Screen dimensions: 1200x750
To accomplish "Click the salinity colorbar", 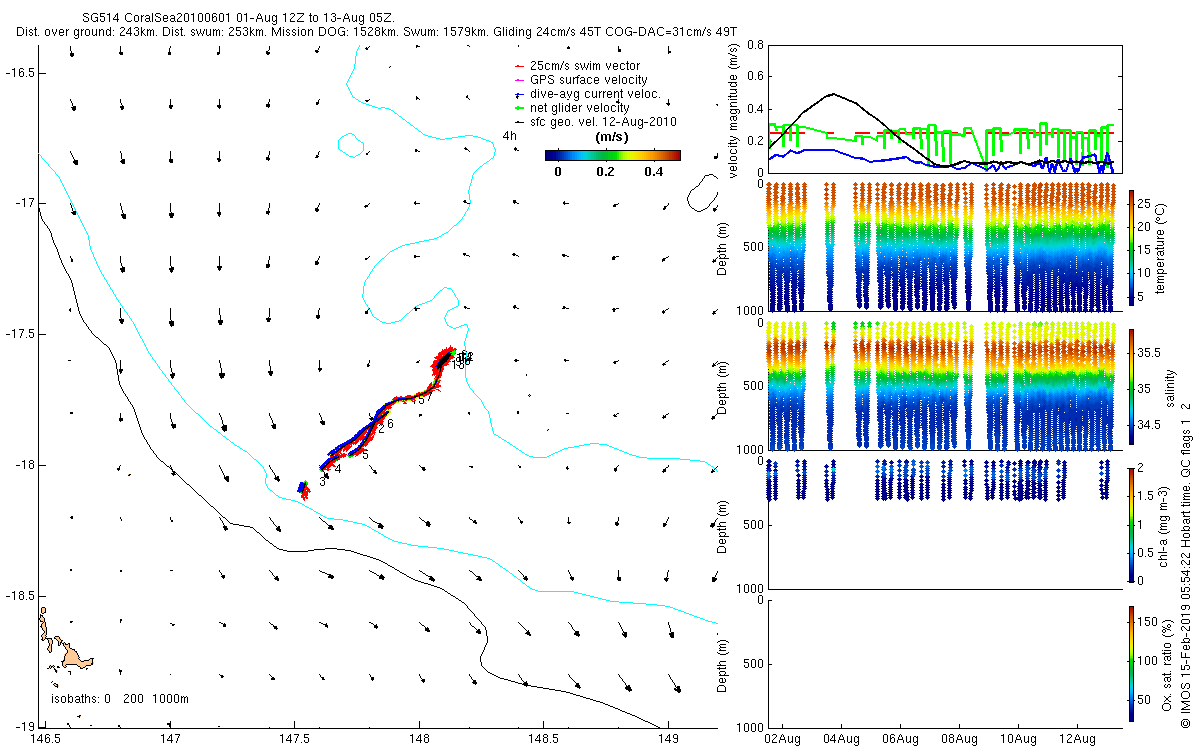I will tap(1131, 387).
